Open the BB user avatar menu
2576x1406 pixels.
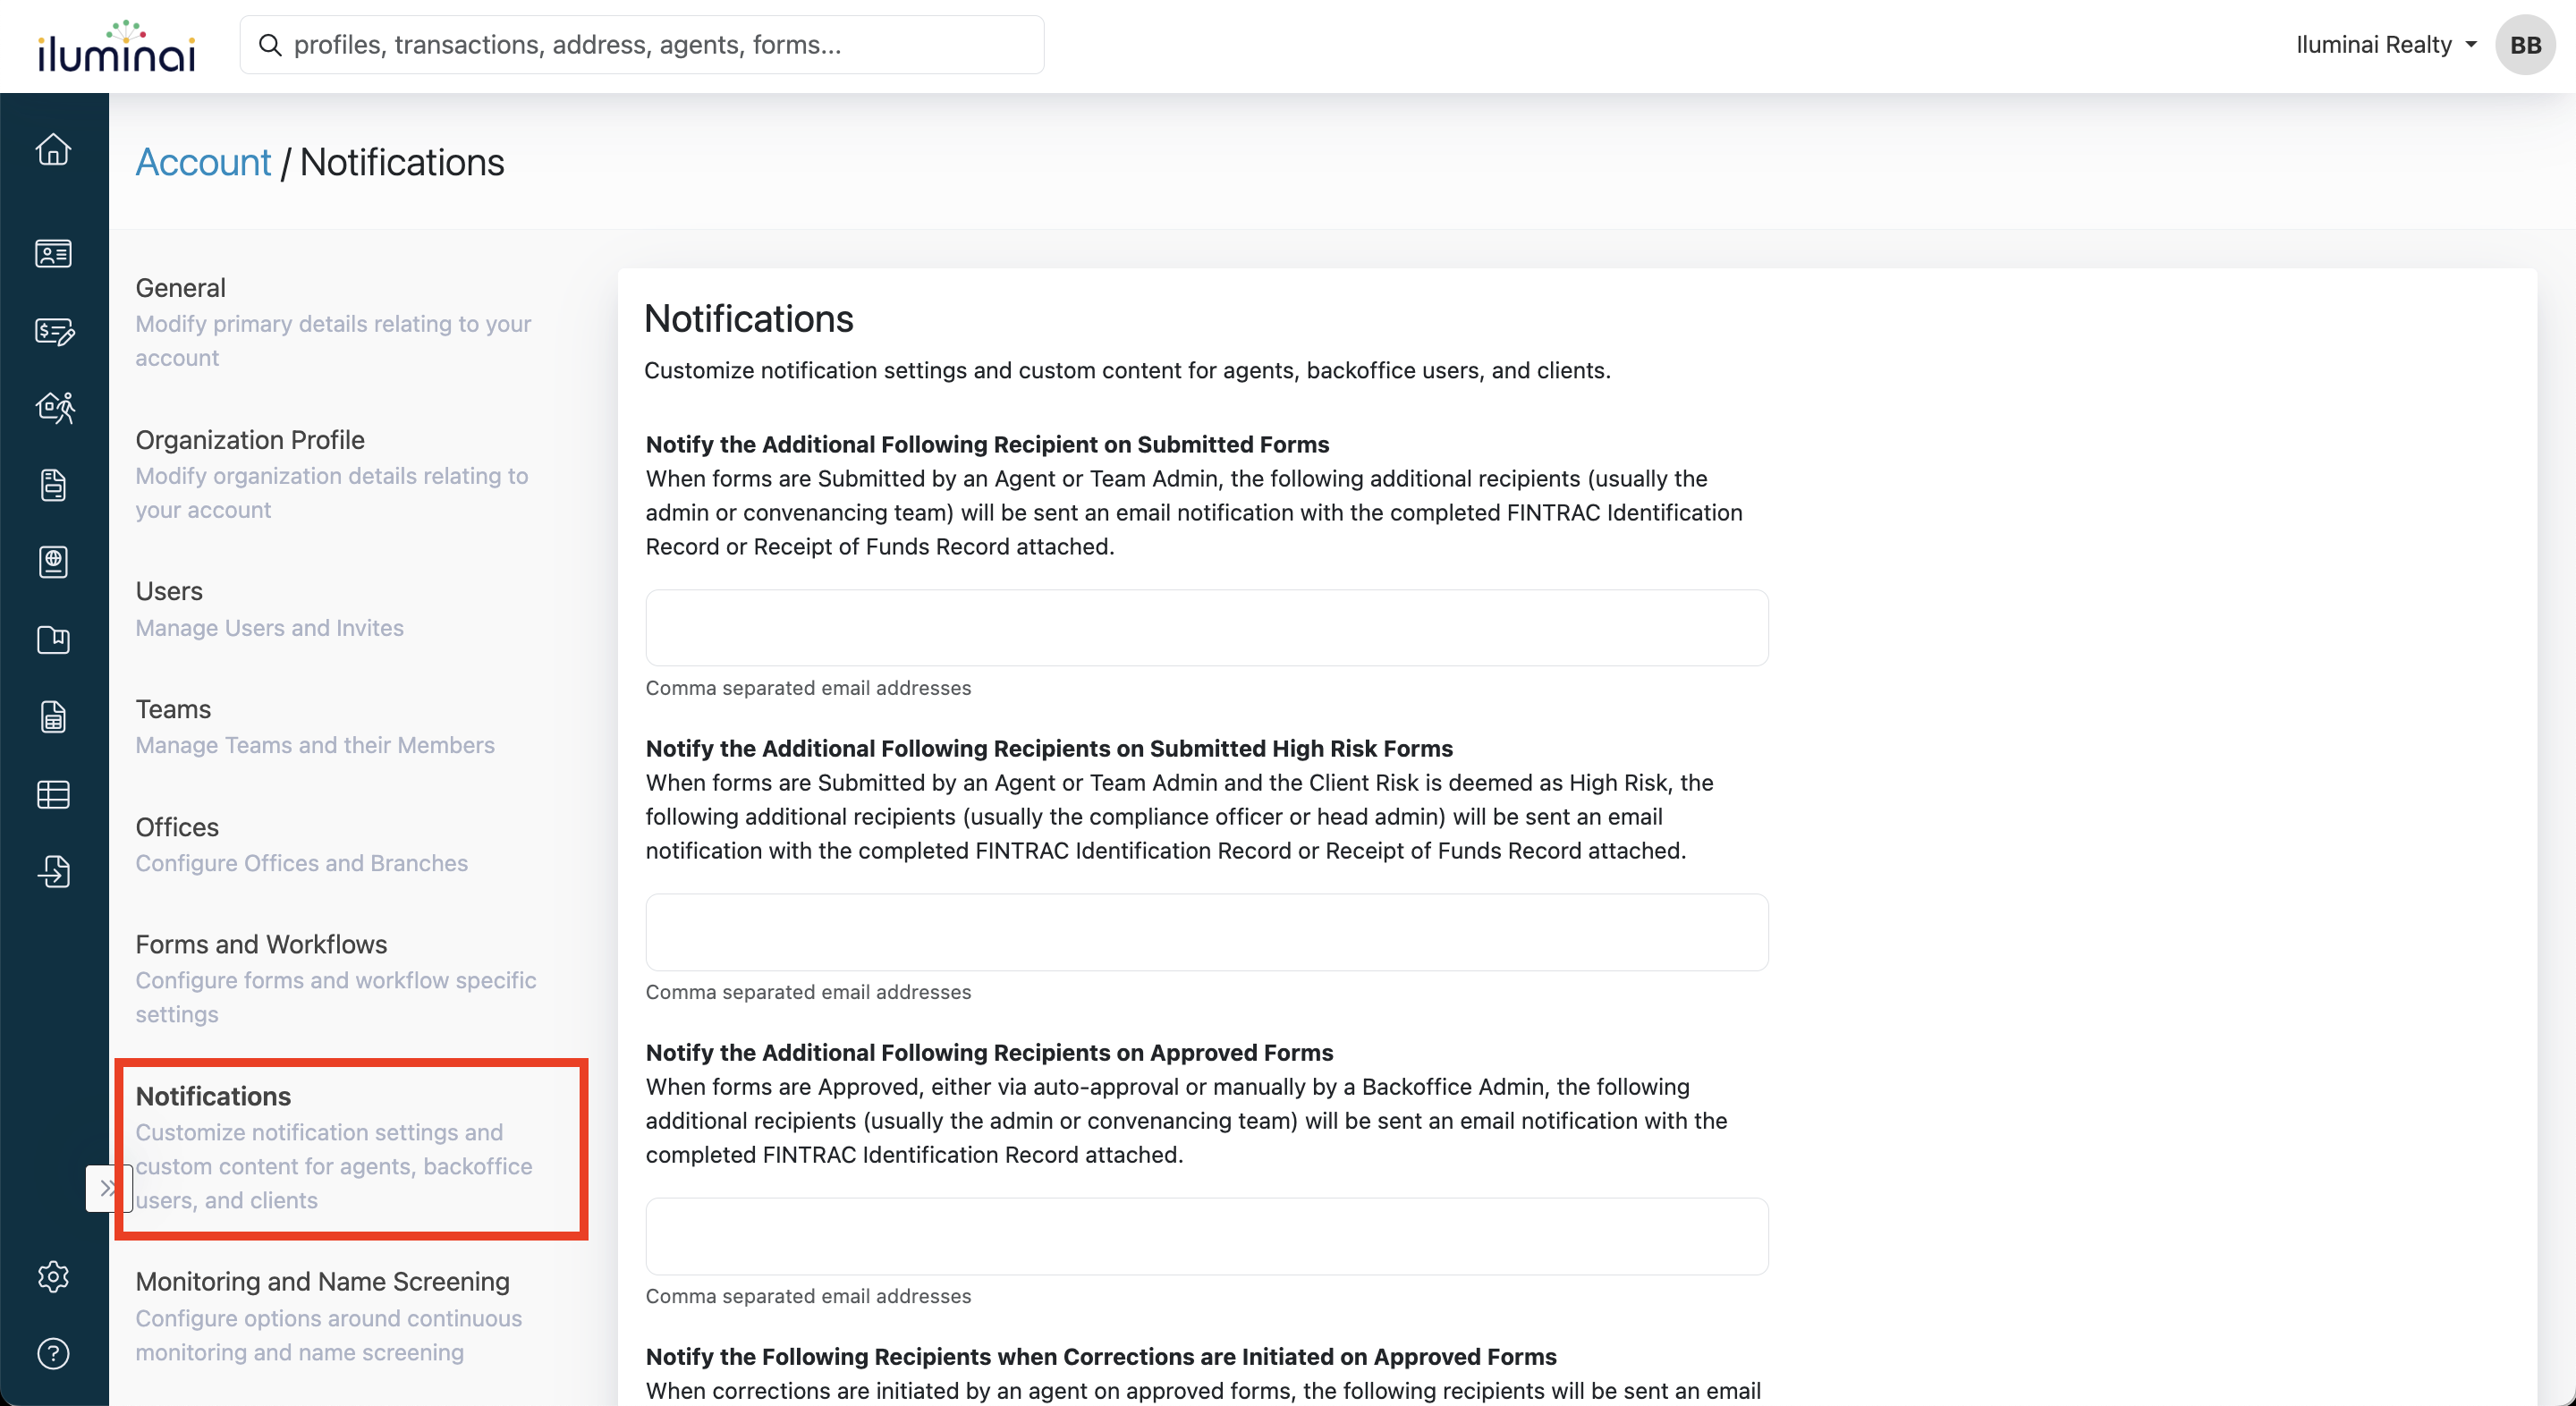point(2525,45)
